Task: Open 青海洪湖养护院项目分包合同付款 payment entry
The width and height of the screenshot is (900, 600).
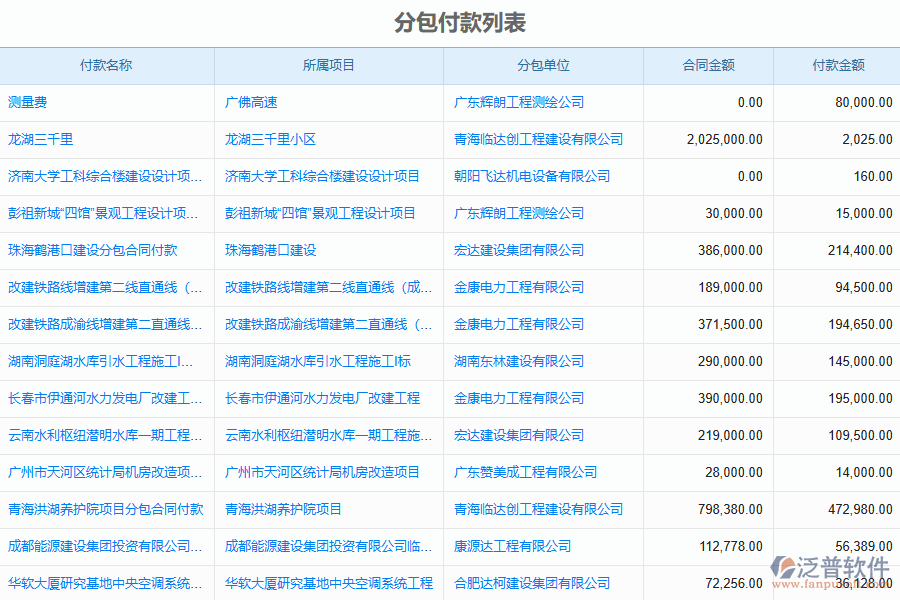Action: [105, 510]
